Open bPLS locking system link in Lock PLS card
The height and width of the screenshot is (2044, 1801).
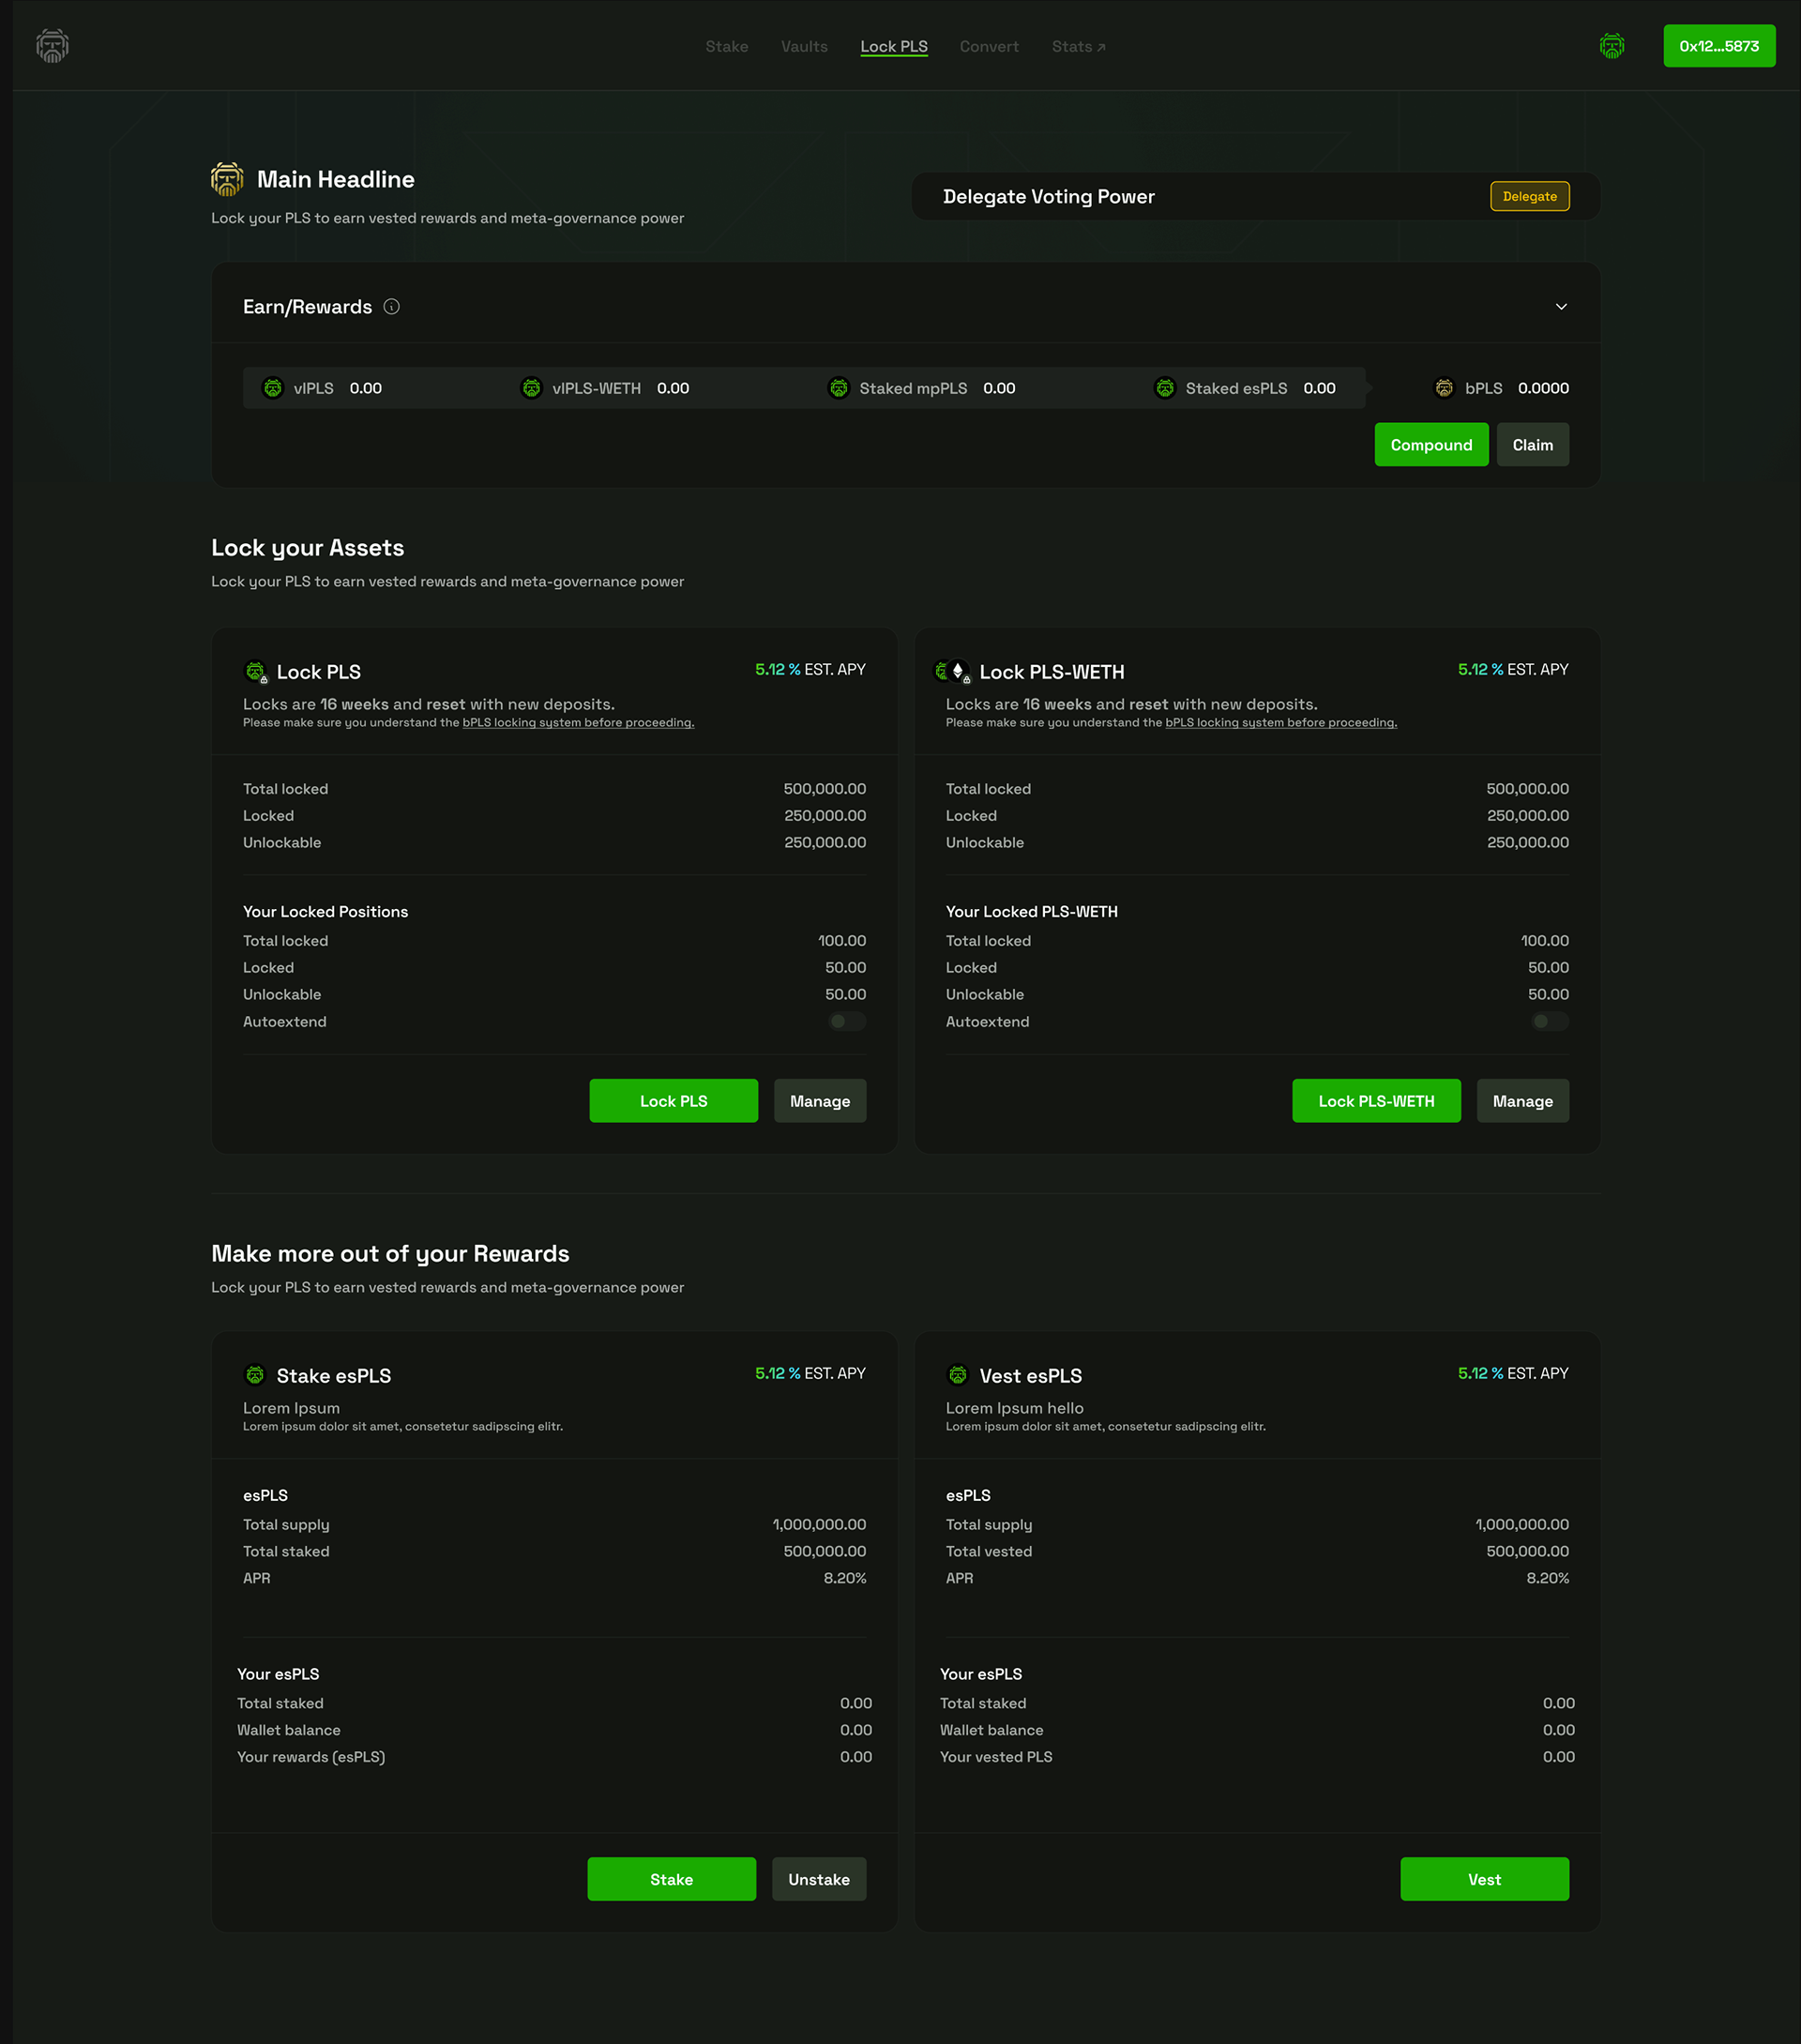point(578,723)
